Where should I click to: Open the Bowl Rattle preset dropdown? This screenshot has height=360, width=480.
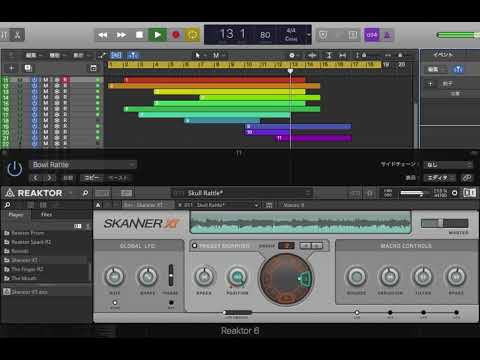click(x=83, y=165)
